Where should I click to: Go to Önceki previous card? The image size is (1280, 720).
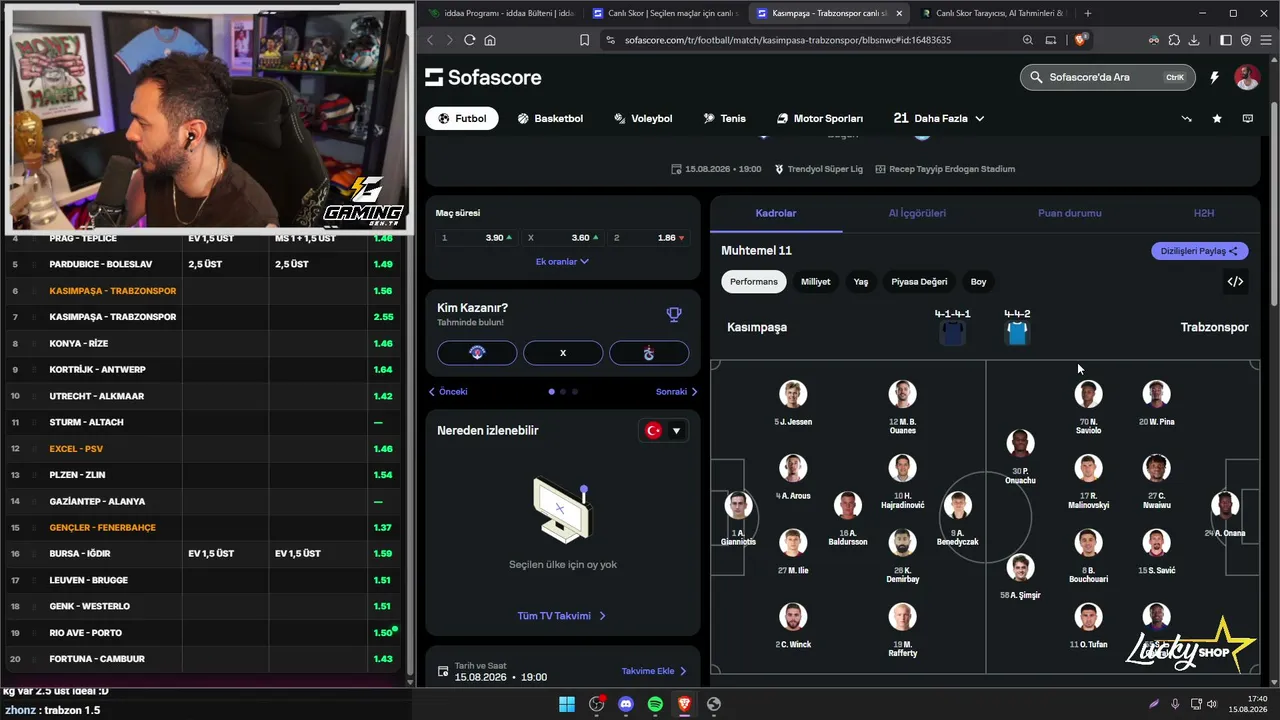pos(448,392)
